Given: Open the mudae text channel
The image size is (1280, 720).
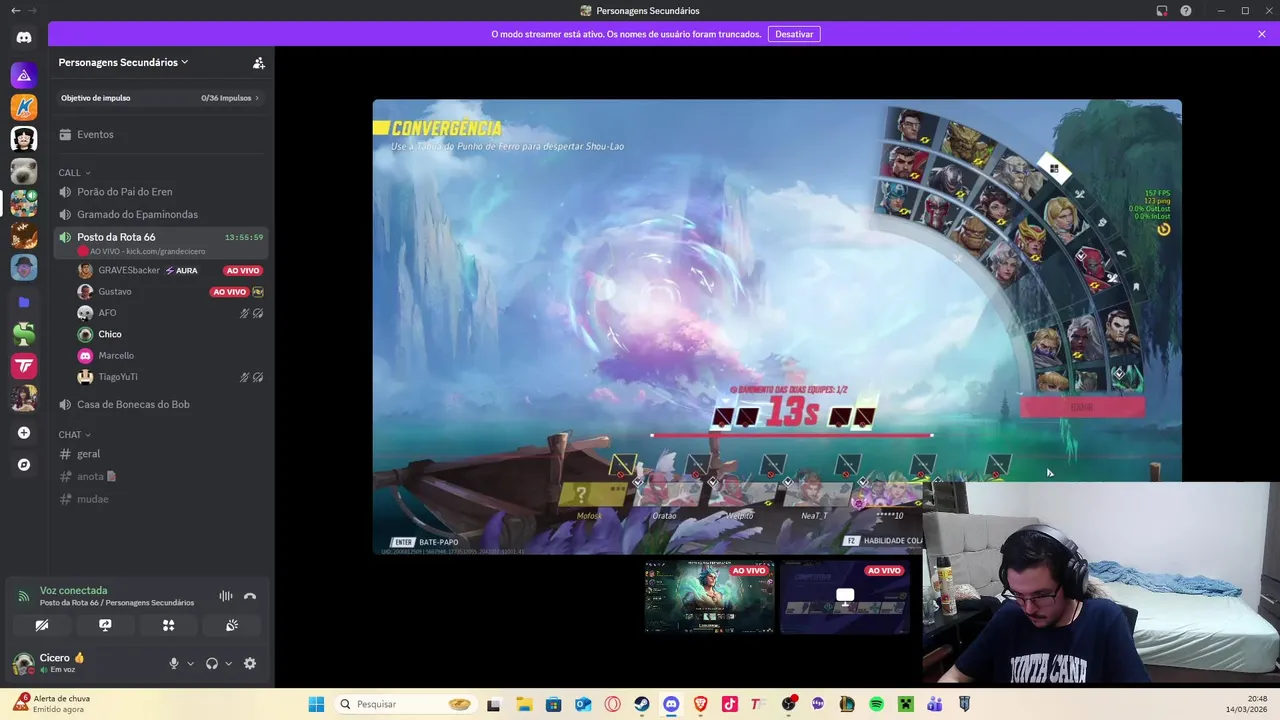Looking at the screenshot, I should pos(160,499).
